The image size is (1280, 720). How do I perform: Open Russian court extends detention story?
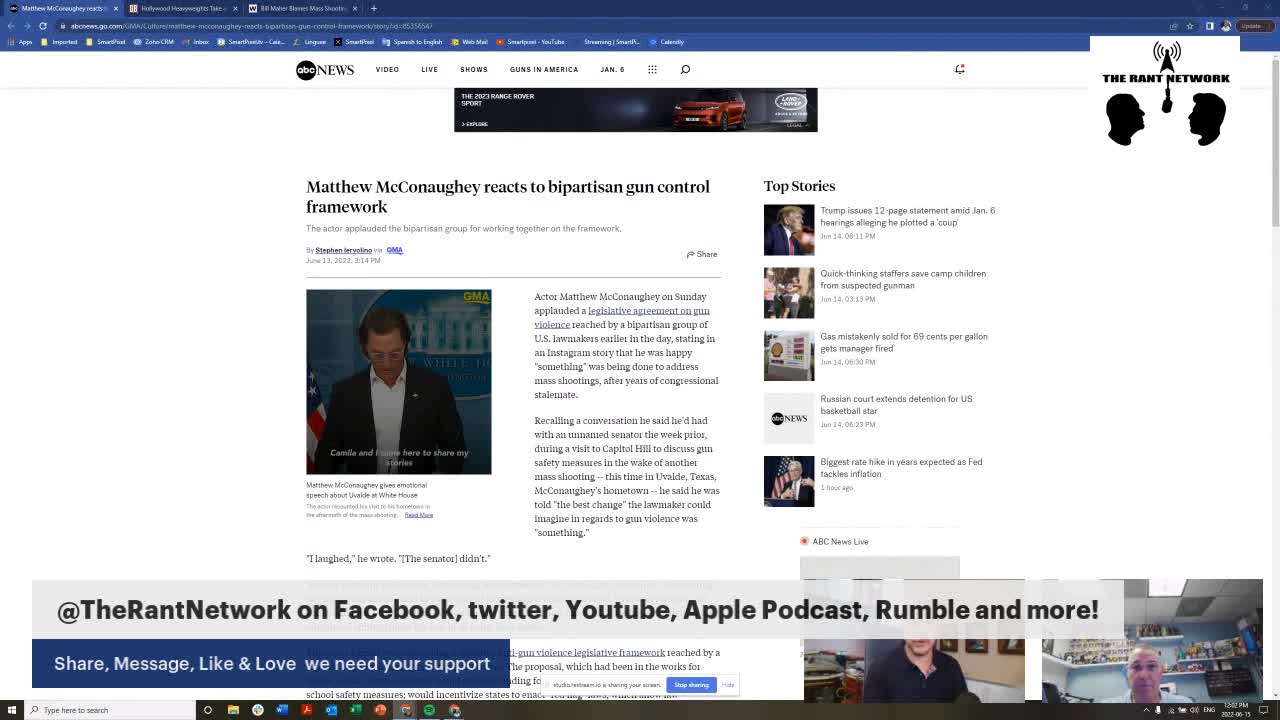click(896, 405)
